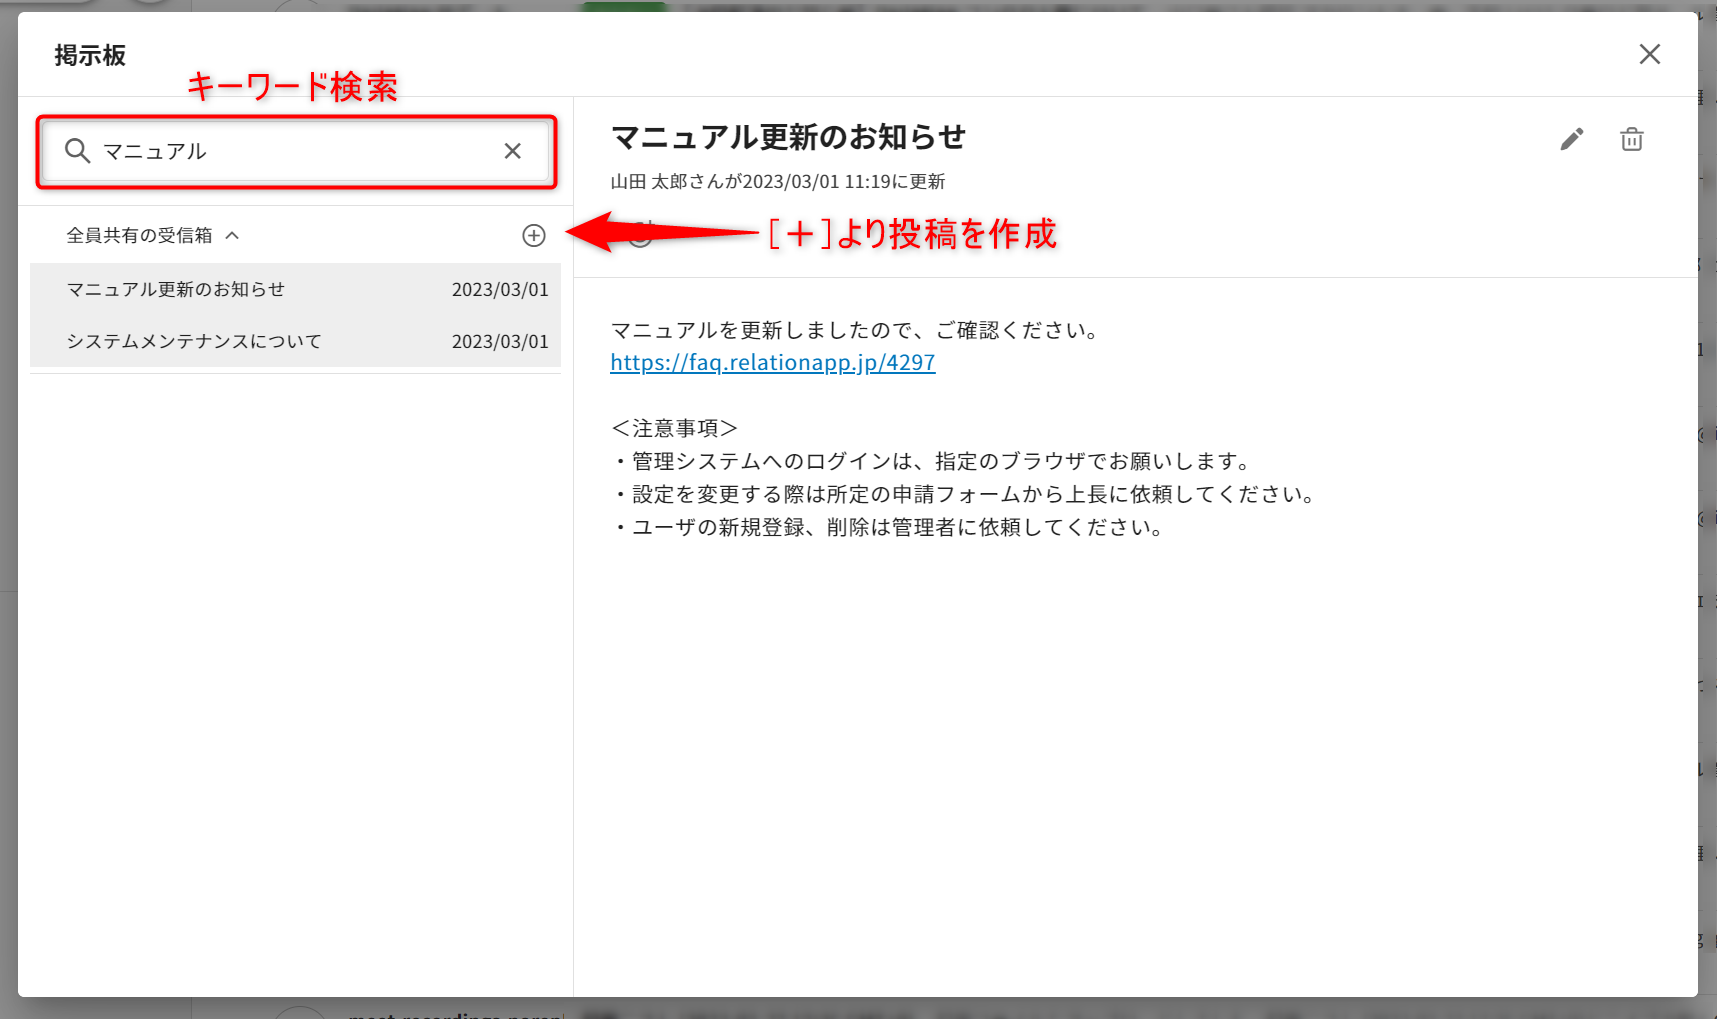Image resolution: width=1717 pixels, height=1019 pixels.
Task: Click the 山田 太郎 update timestamp line
Action: click(x=777, y=182)
